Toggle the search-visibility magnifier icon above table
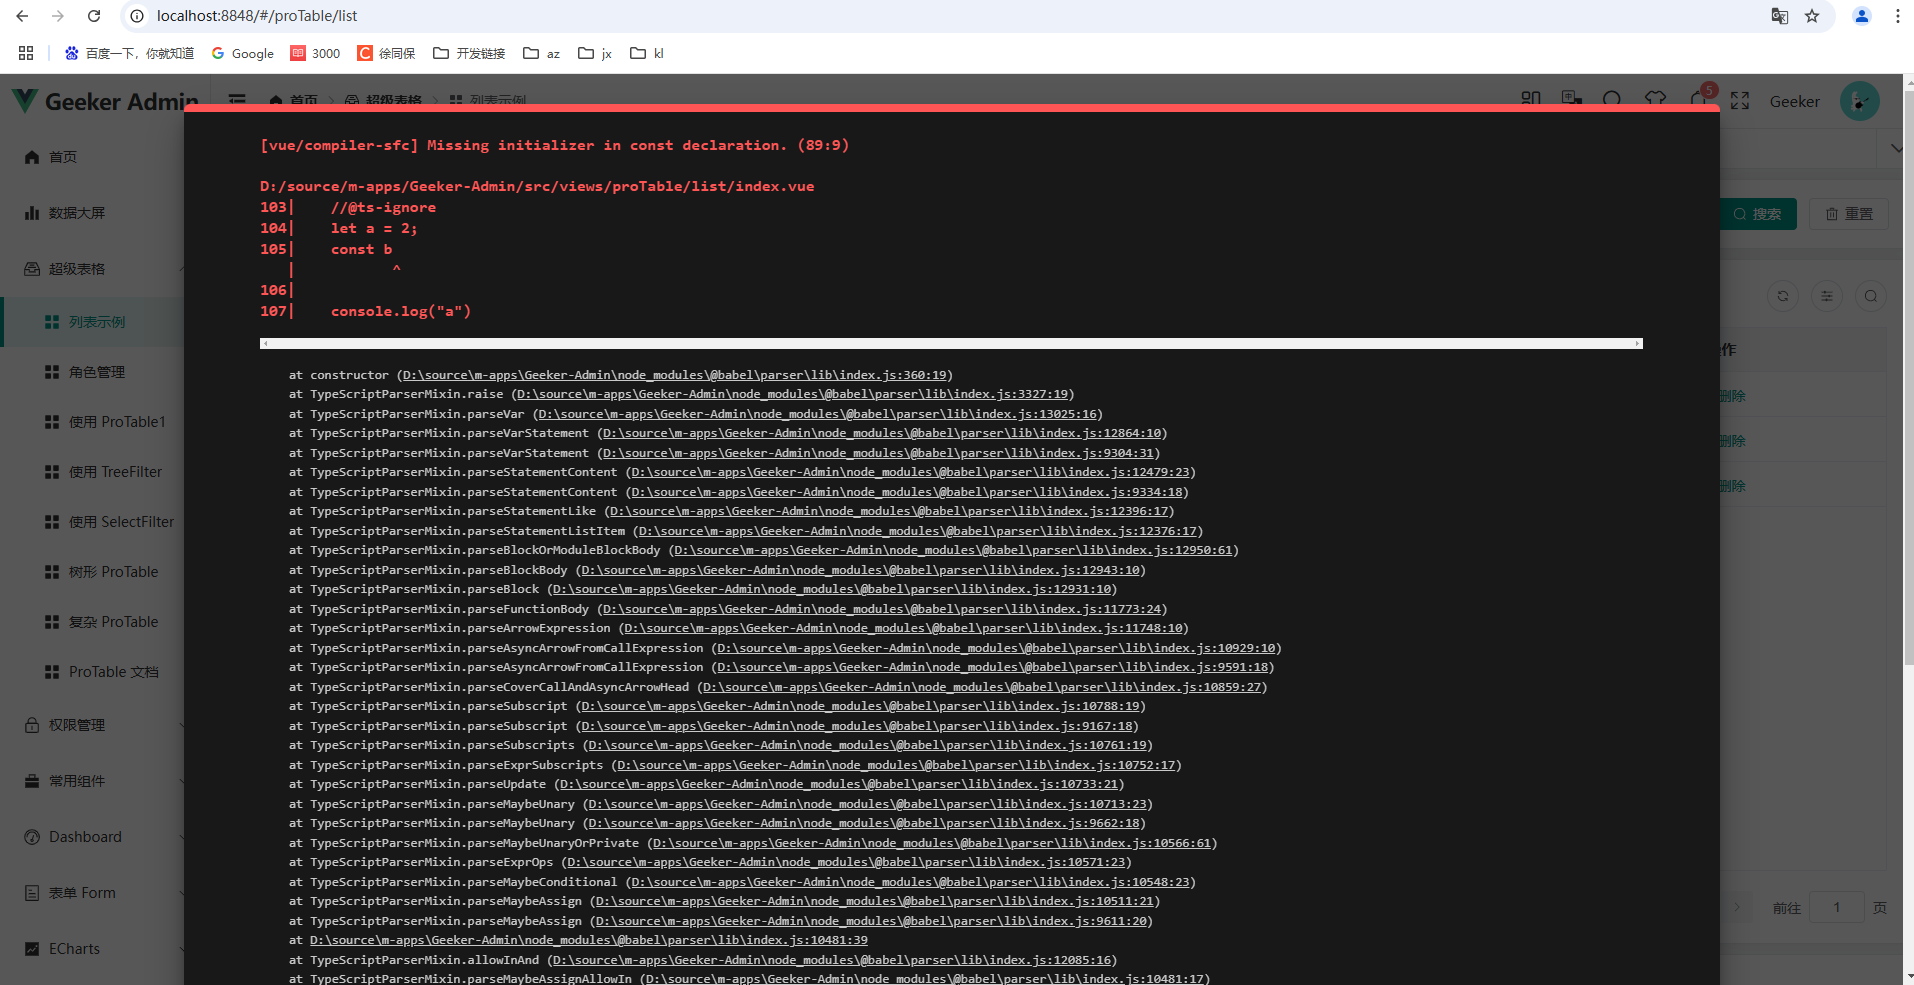The width and height of the screenshot is (1914, 985). [x=1871, y=296]
